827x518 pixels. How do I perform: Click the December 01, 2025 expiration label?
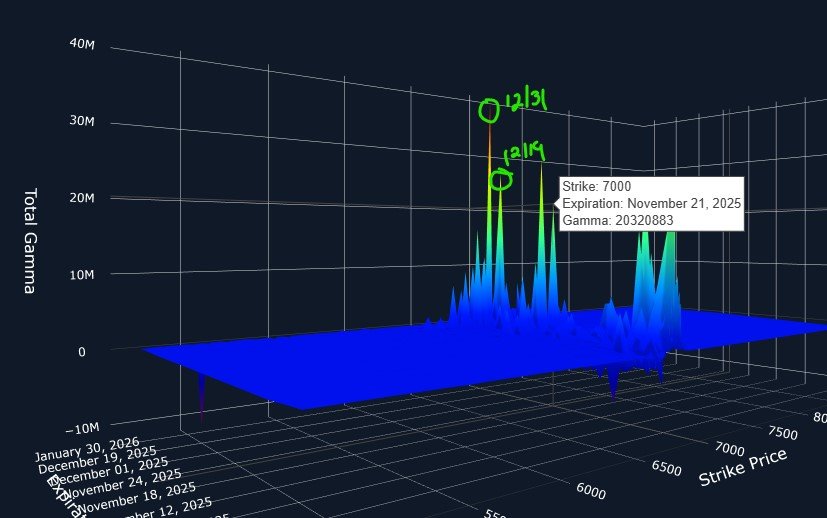[111, 472]
